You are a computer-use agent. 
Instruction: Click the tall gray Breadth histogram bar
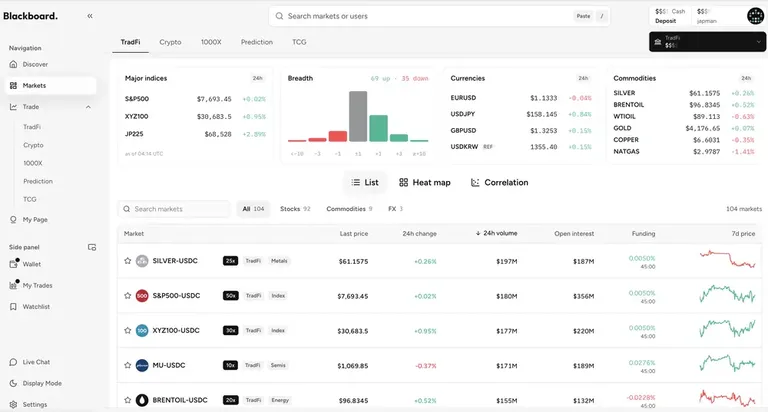click(x=358, y=116)
